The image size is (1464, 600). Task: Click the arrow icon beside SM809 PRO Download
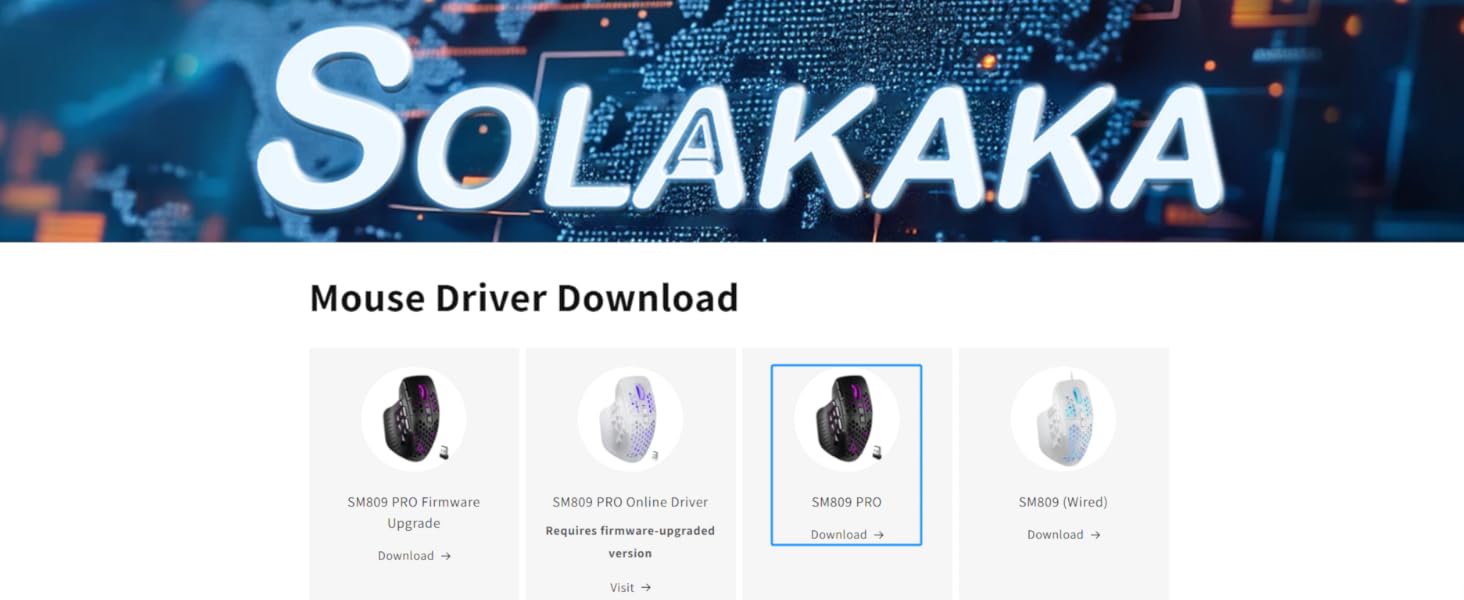pyautogui.click(x=879, y=535)
